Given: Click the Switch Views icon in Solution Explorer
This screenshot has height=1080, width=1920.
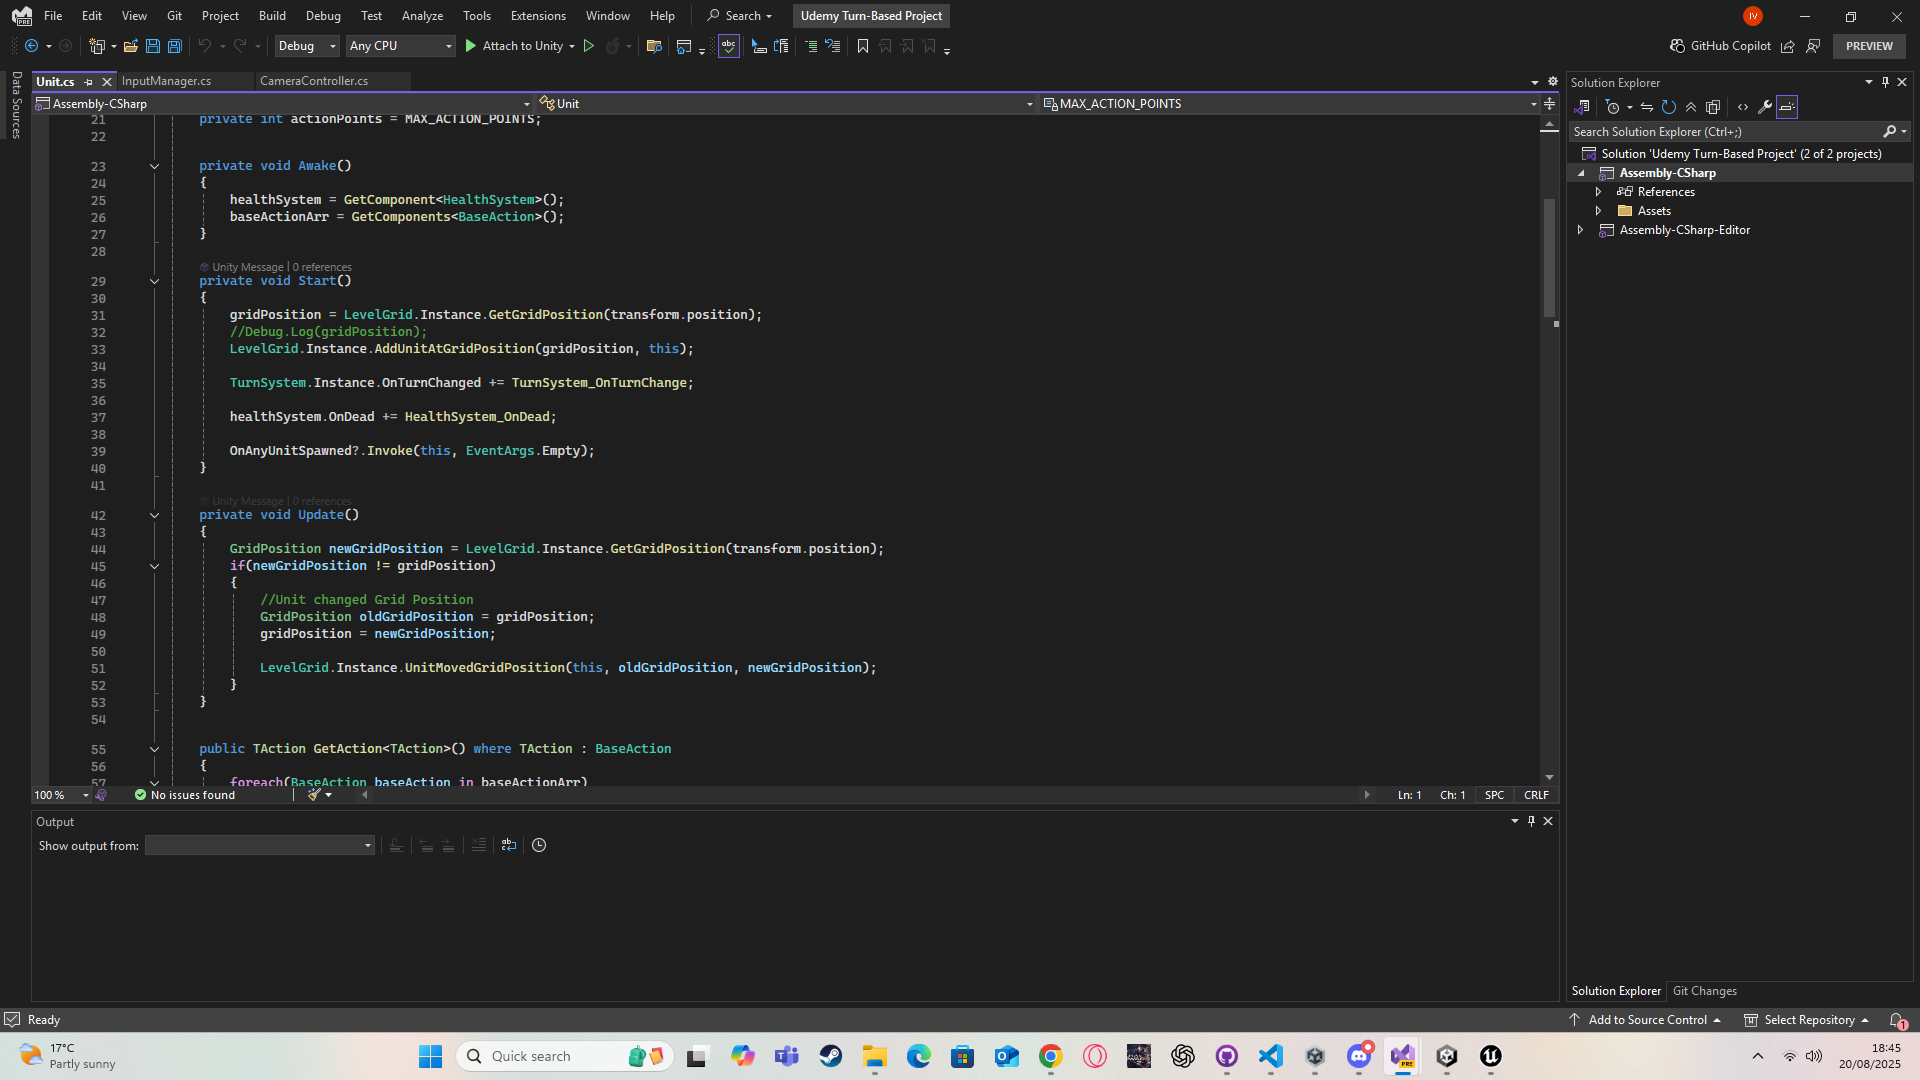Looking at the screenshot, I should click(x=1582, y=107).
